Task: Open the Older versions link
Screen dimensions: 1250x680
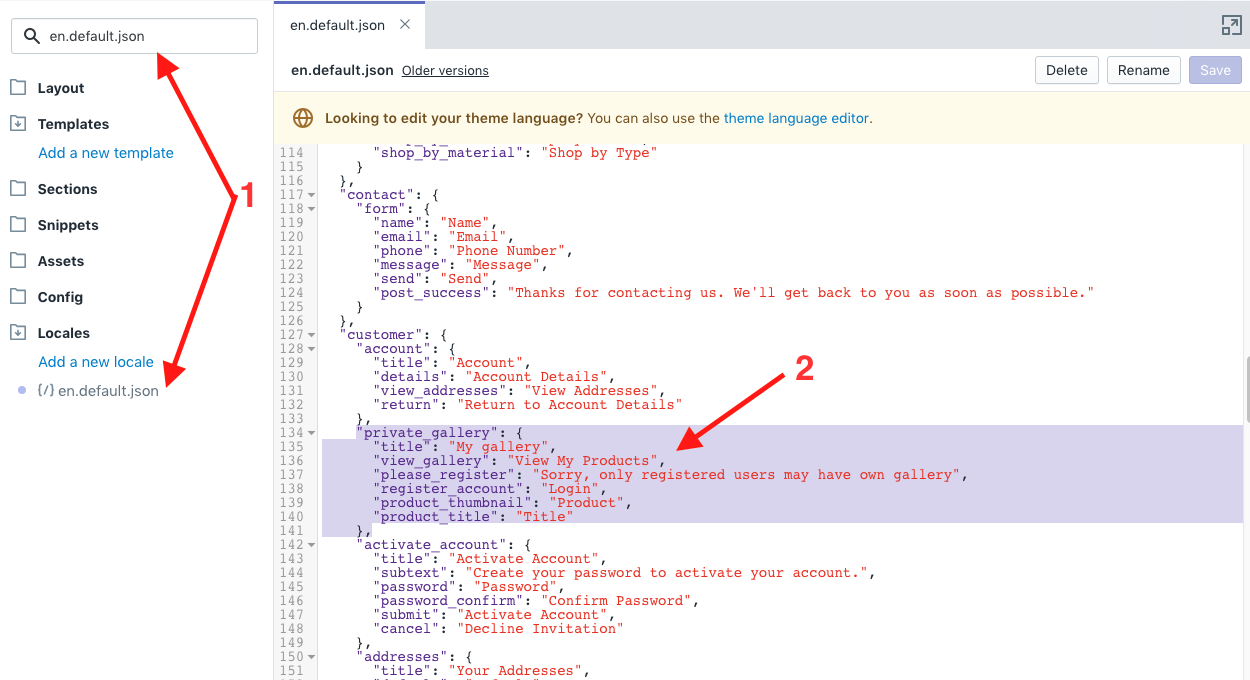Action: point(445,70)
